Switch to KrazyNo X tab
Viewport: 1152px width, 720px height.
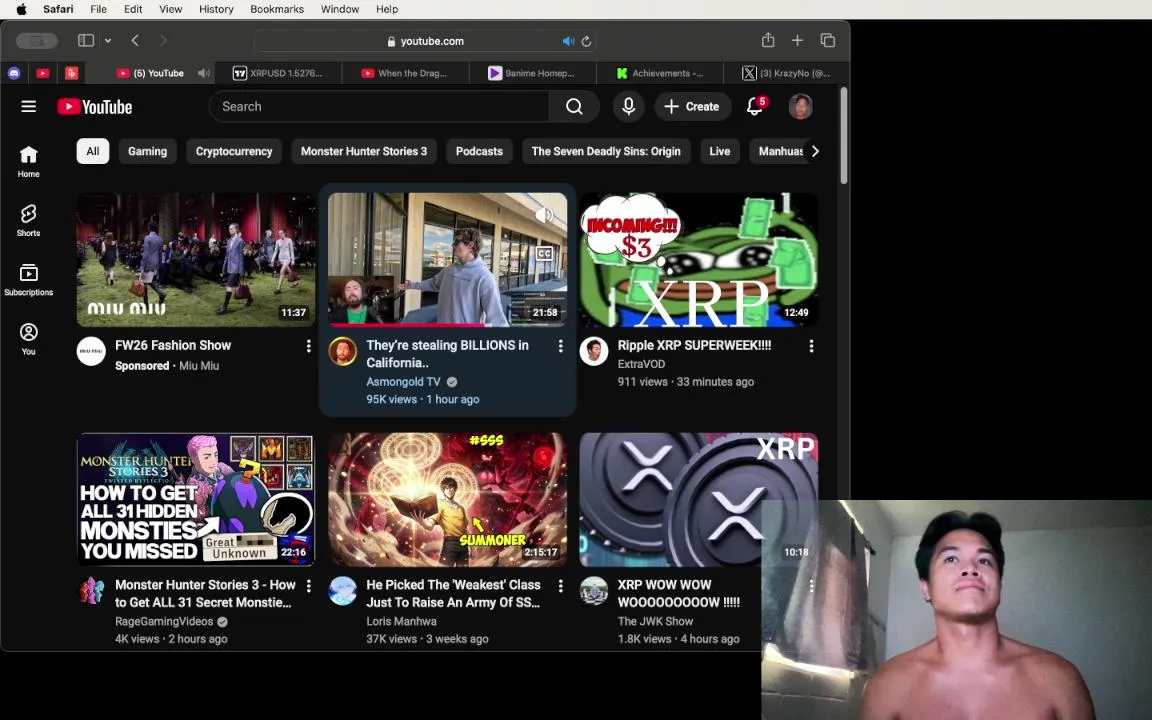(x=787, y=73)
